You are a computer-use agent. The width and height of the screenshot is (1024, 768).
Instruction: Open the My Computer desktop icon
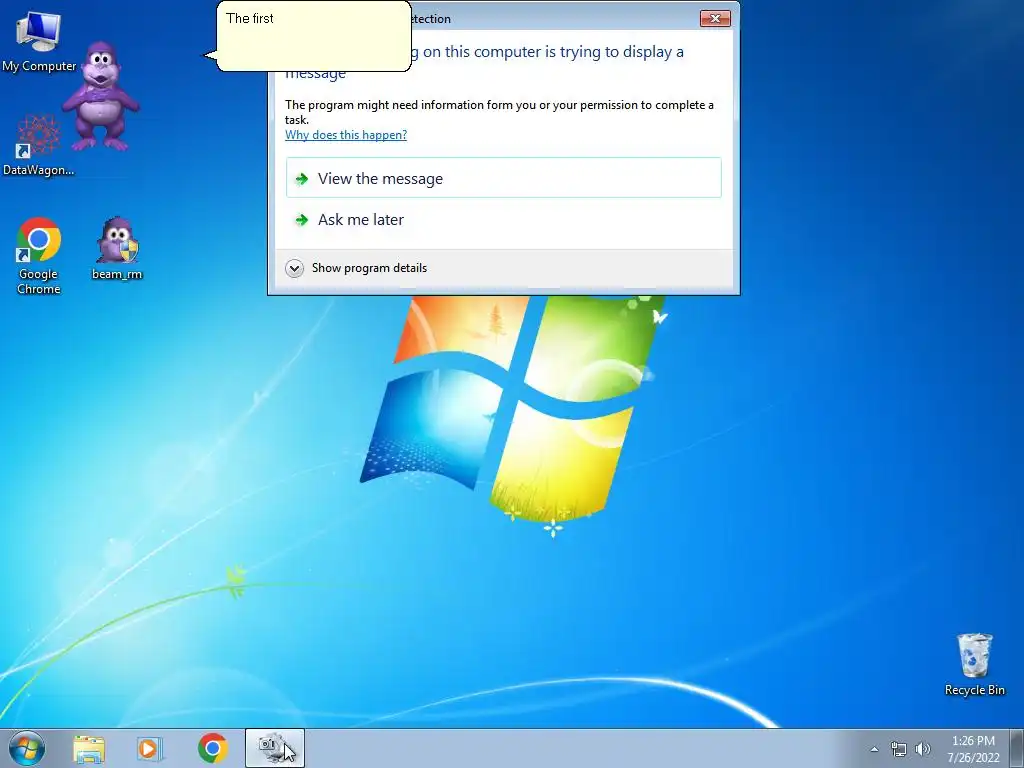pos(39,42)
